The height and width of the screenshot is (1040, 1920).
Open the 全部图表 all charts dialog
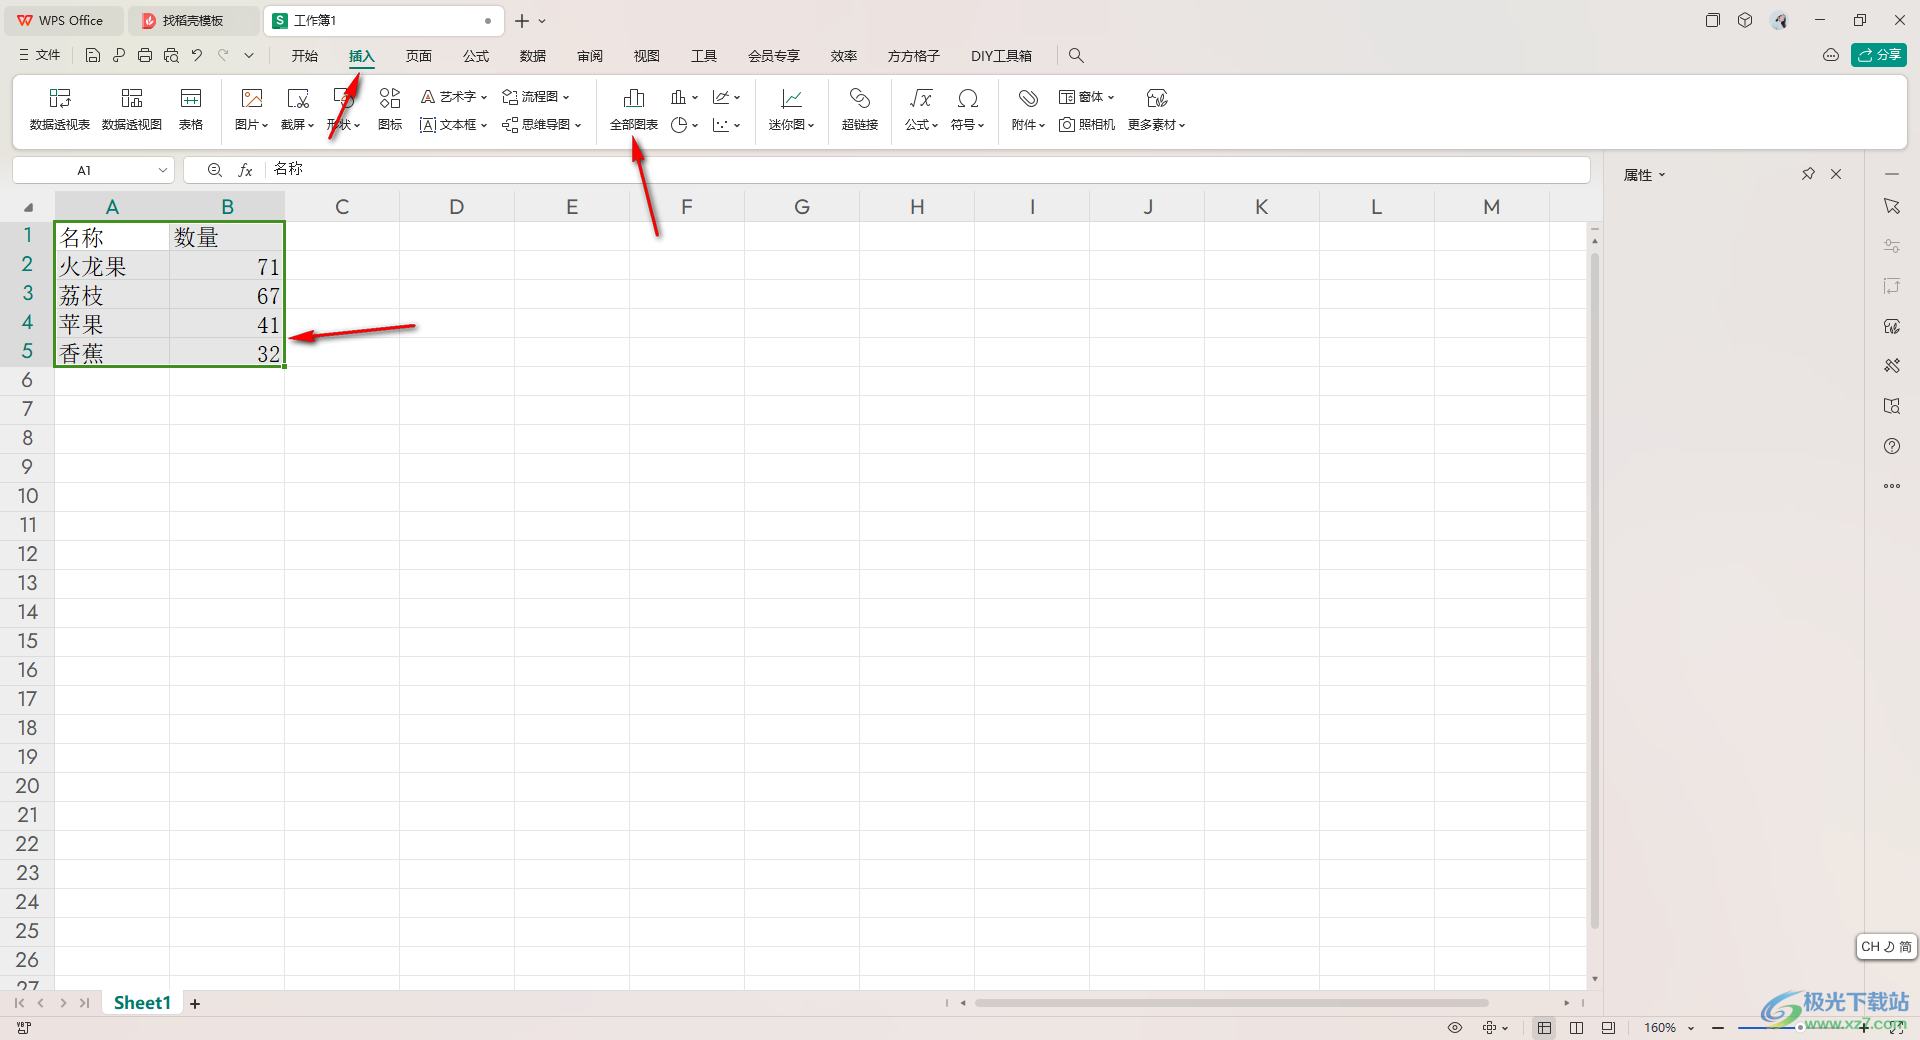coord(634,109)
